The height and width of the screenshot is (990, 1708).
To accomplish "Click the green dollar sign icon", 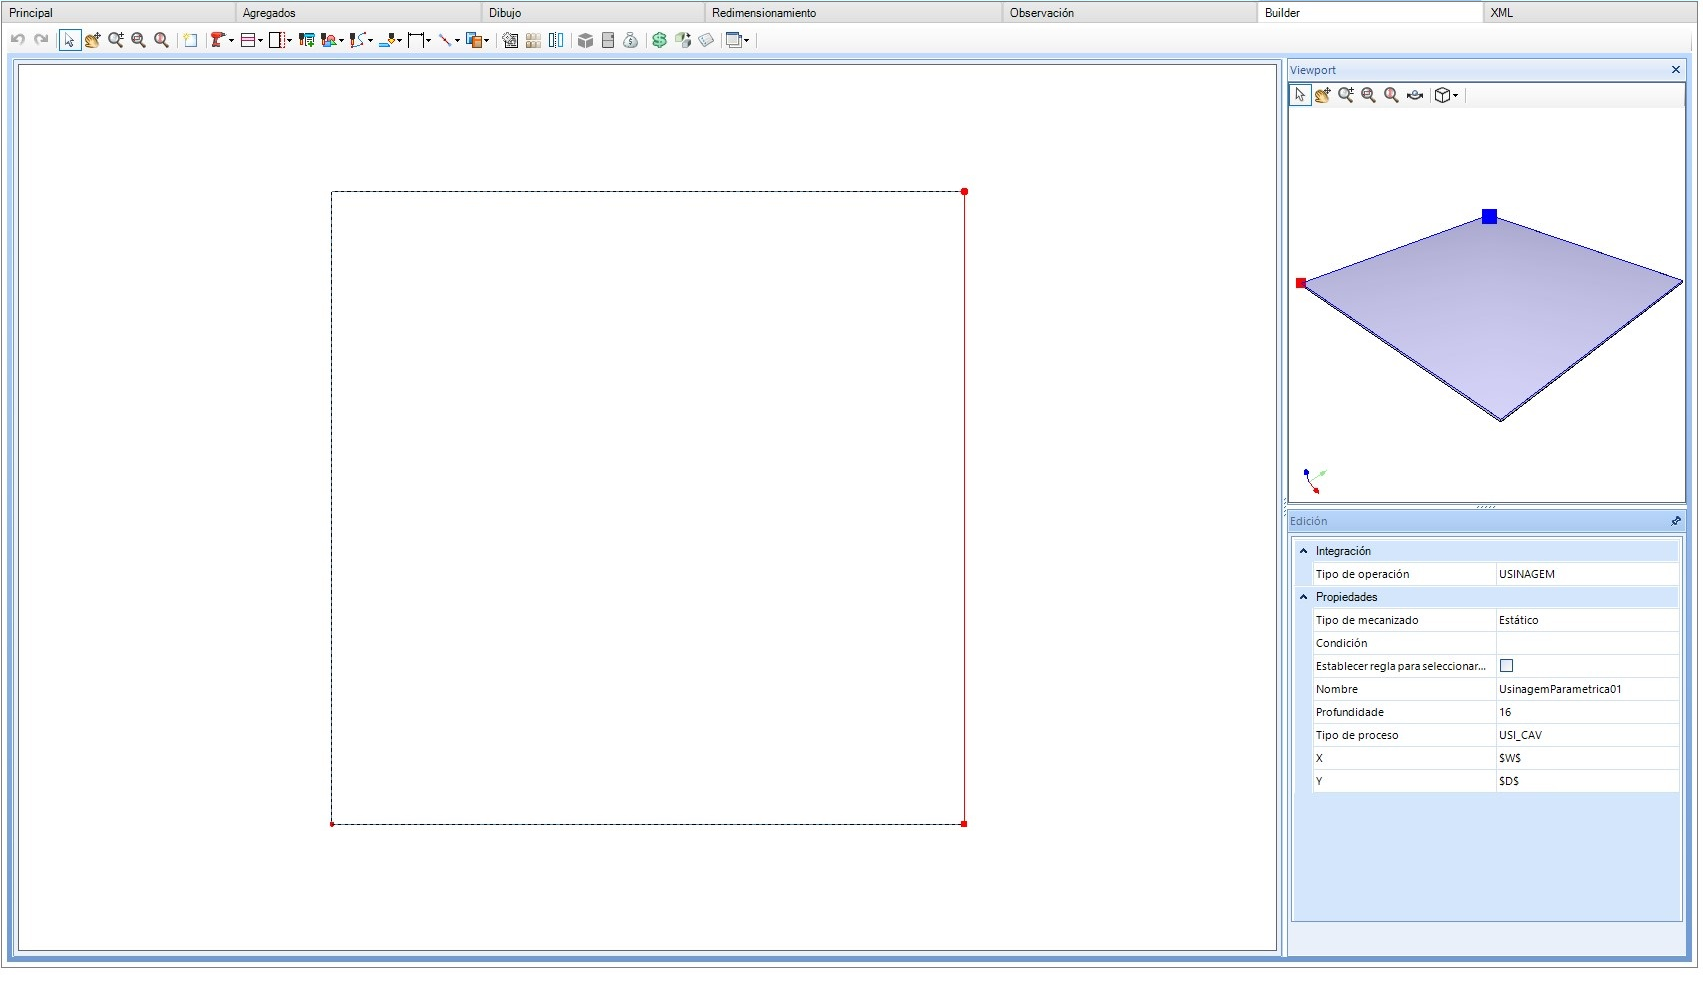I will pos(659,40).
